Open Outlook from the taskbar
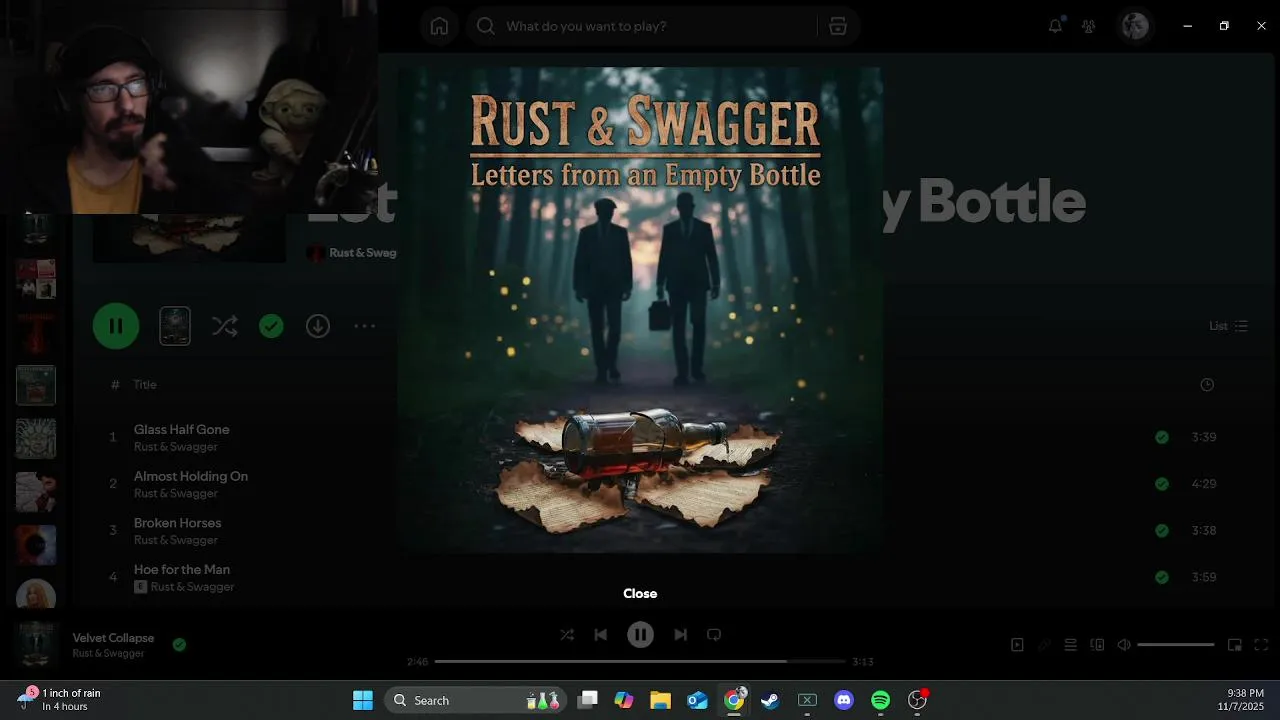The height and width of the screenshot is (720, 1280). [x=697, y=700]
